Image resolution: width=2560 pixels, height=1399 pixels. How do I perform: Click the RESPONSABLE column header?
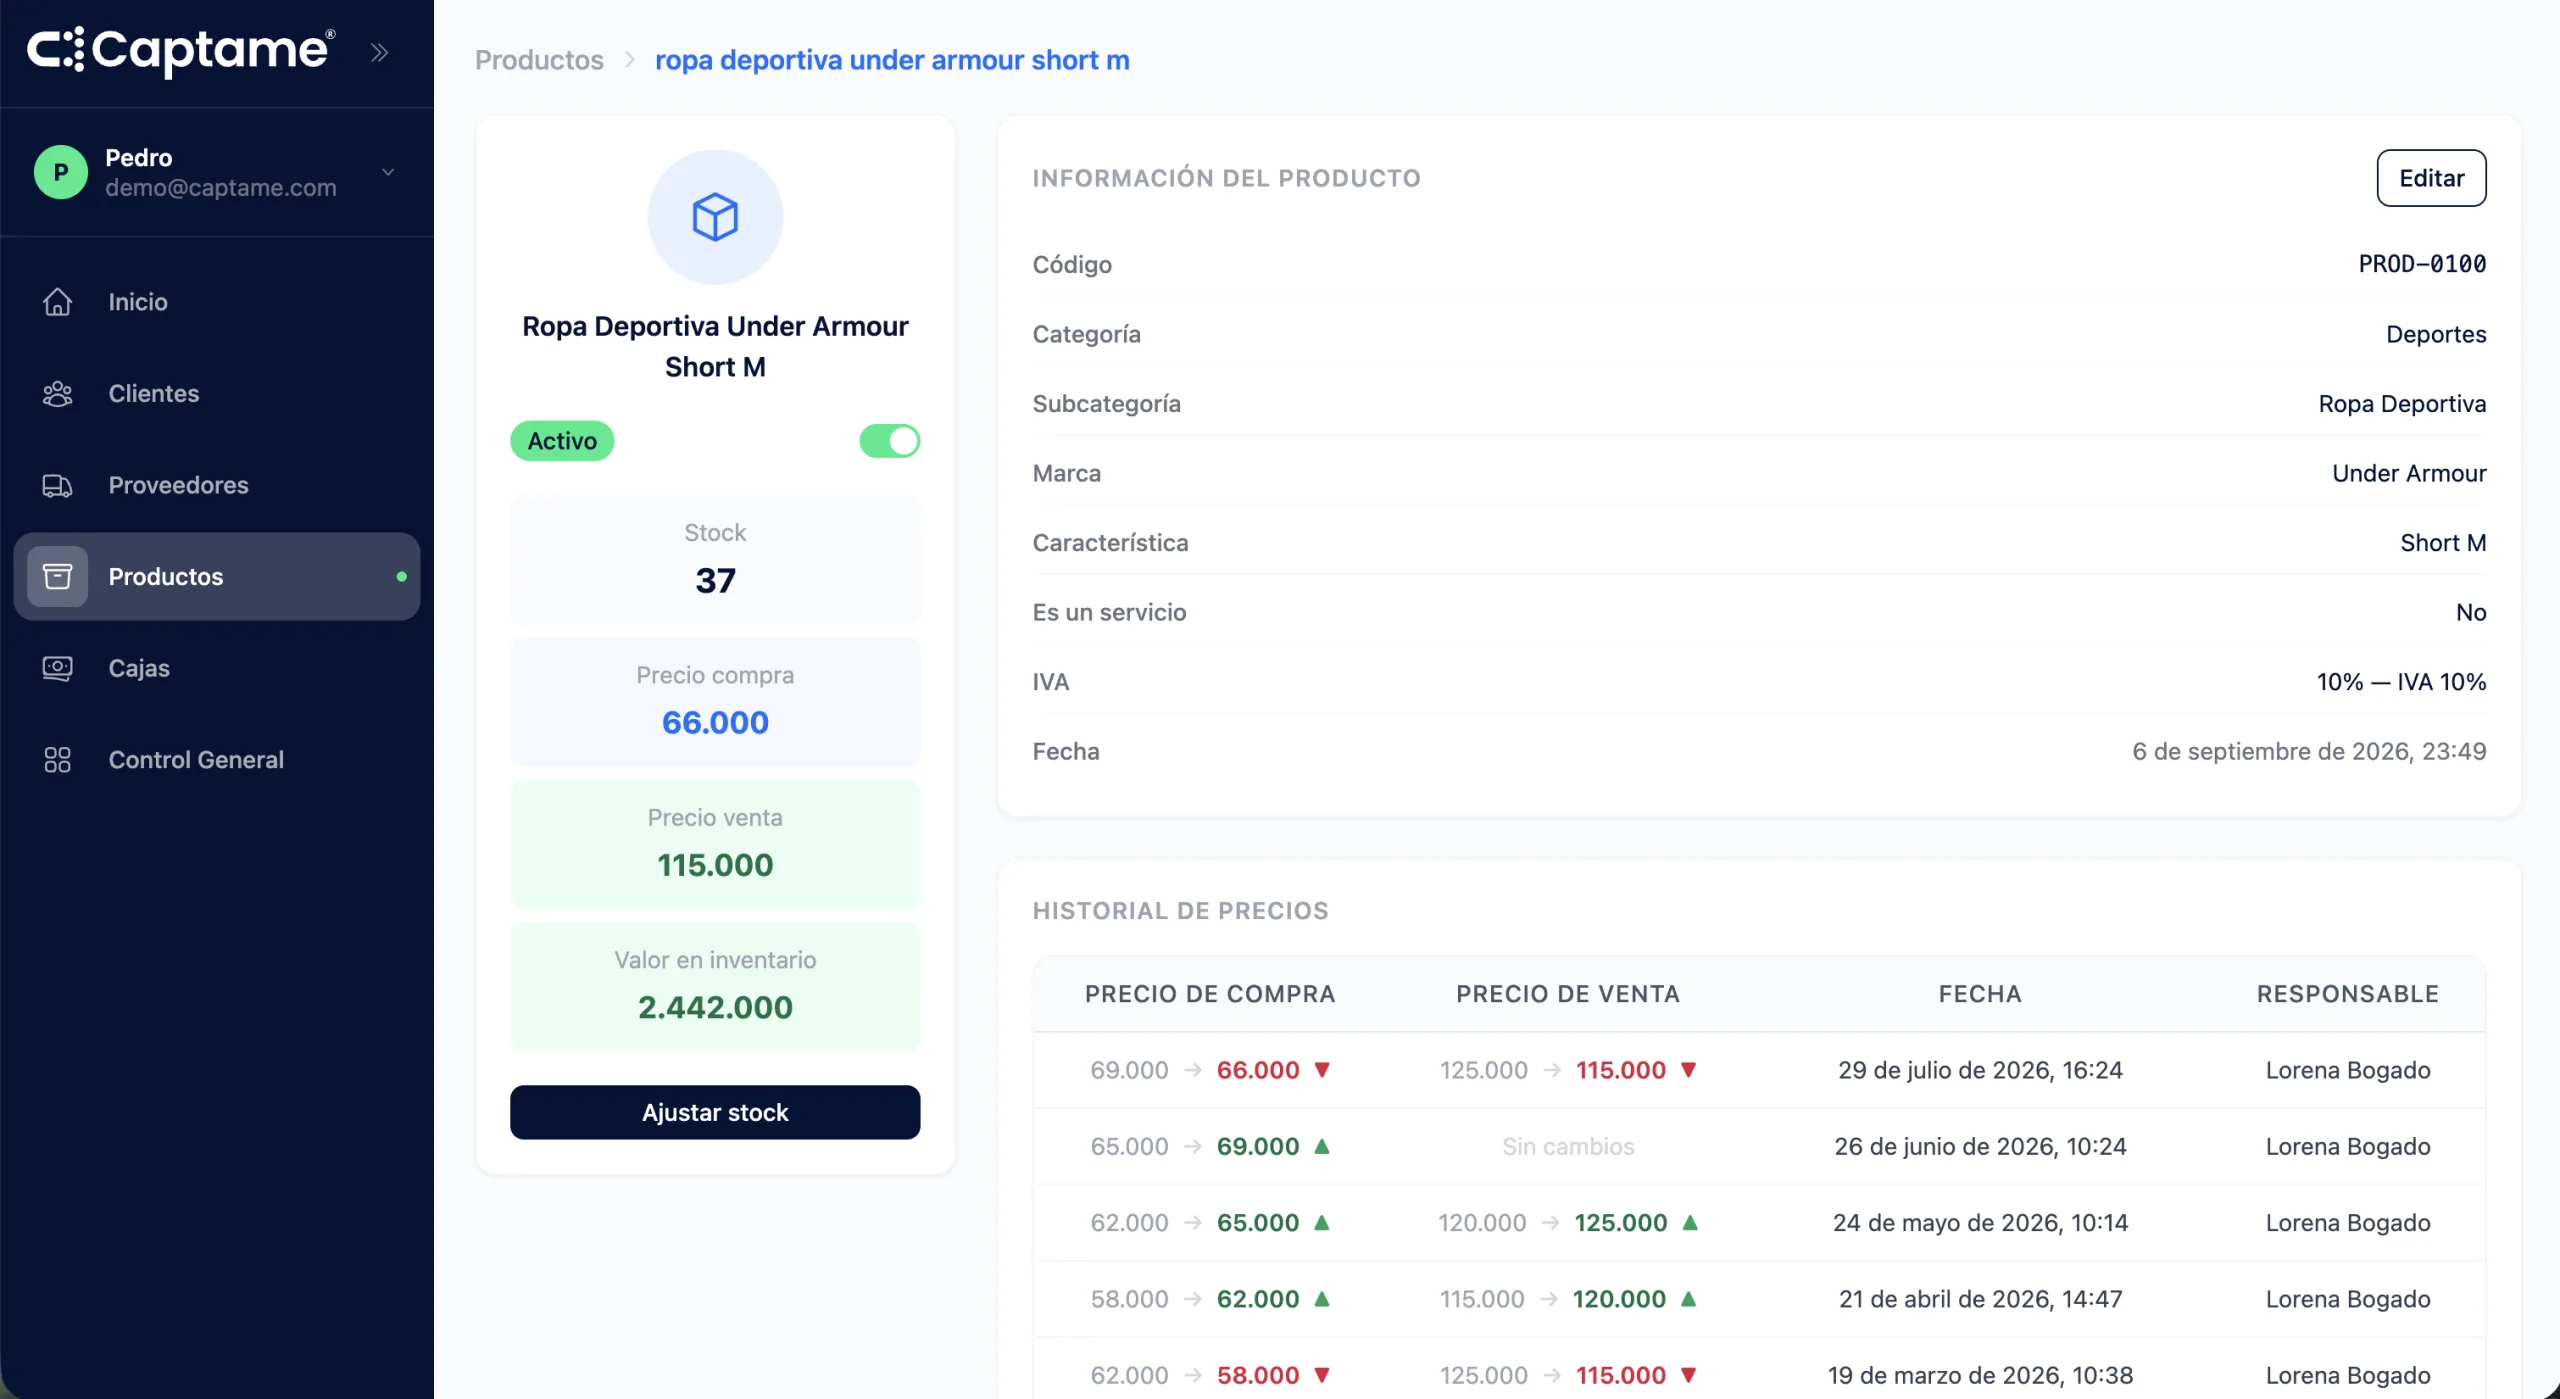[x=2348, y=994]
